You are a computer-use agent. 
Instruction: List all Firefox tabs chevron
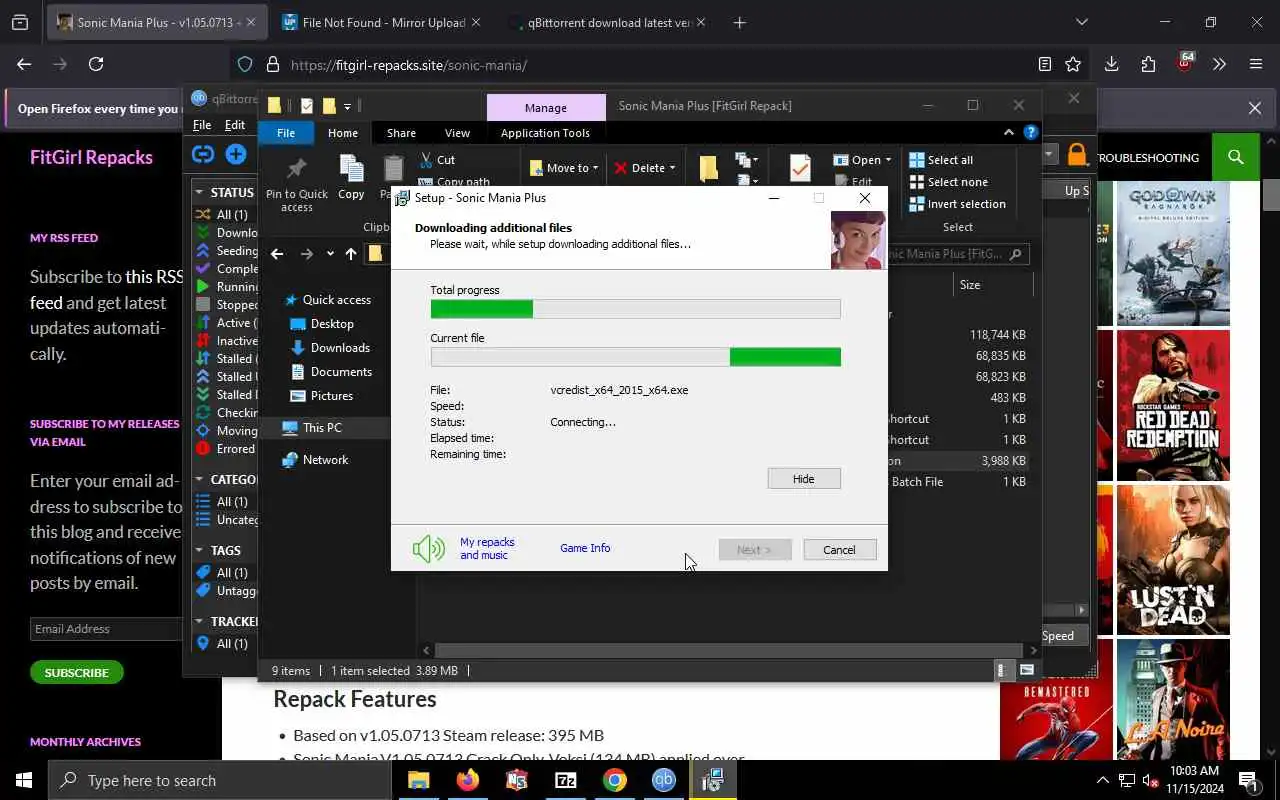point(1081,22)
